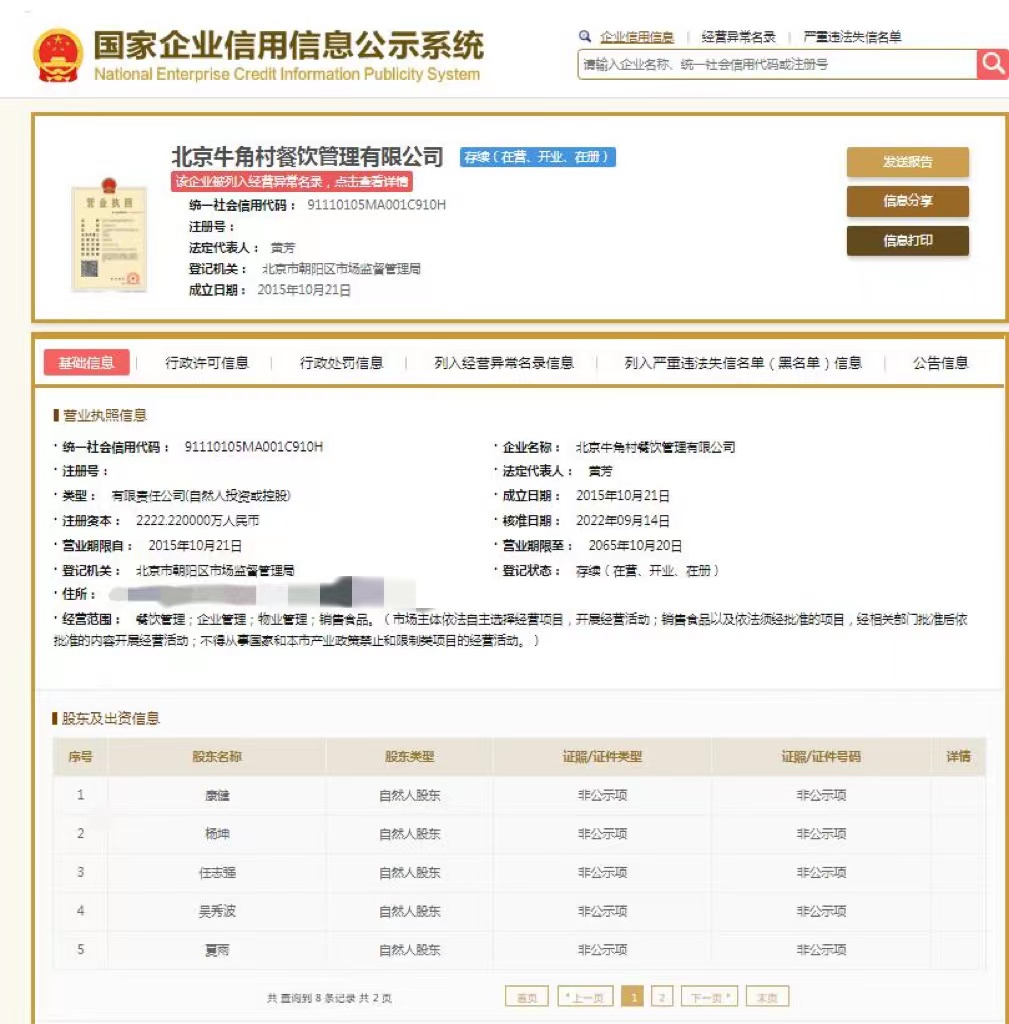Viewport: 1009px width, 1024px height.
Task: Click 2015年10月21日 under the company title
Action: tap(304, 290)
